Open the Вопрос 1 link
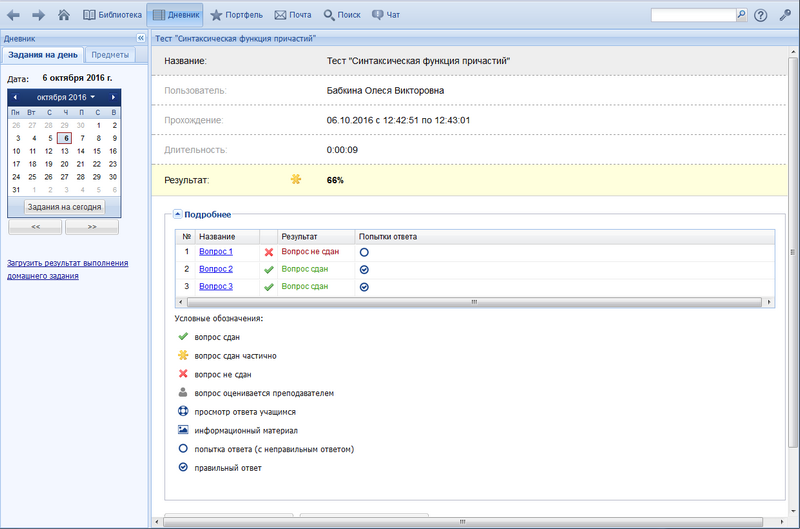The image size is (800, 529). tap(216, 252)
